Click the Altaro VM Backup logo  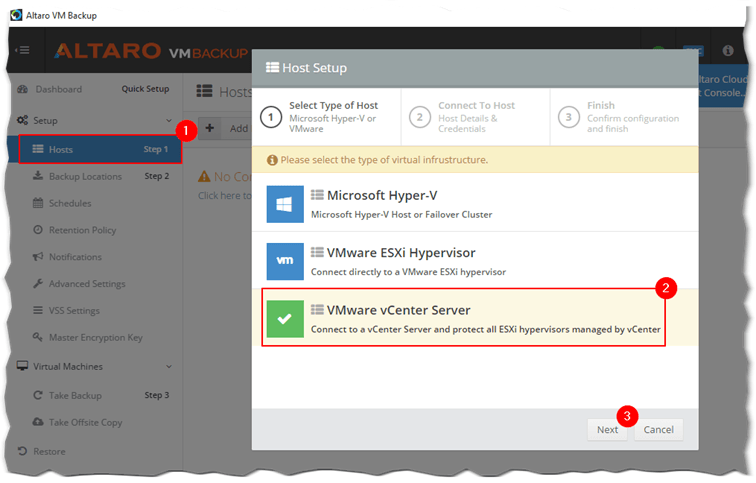click(150, 51)
